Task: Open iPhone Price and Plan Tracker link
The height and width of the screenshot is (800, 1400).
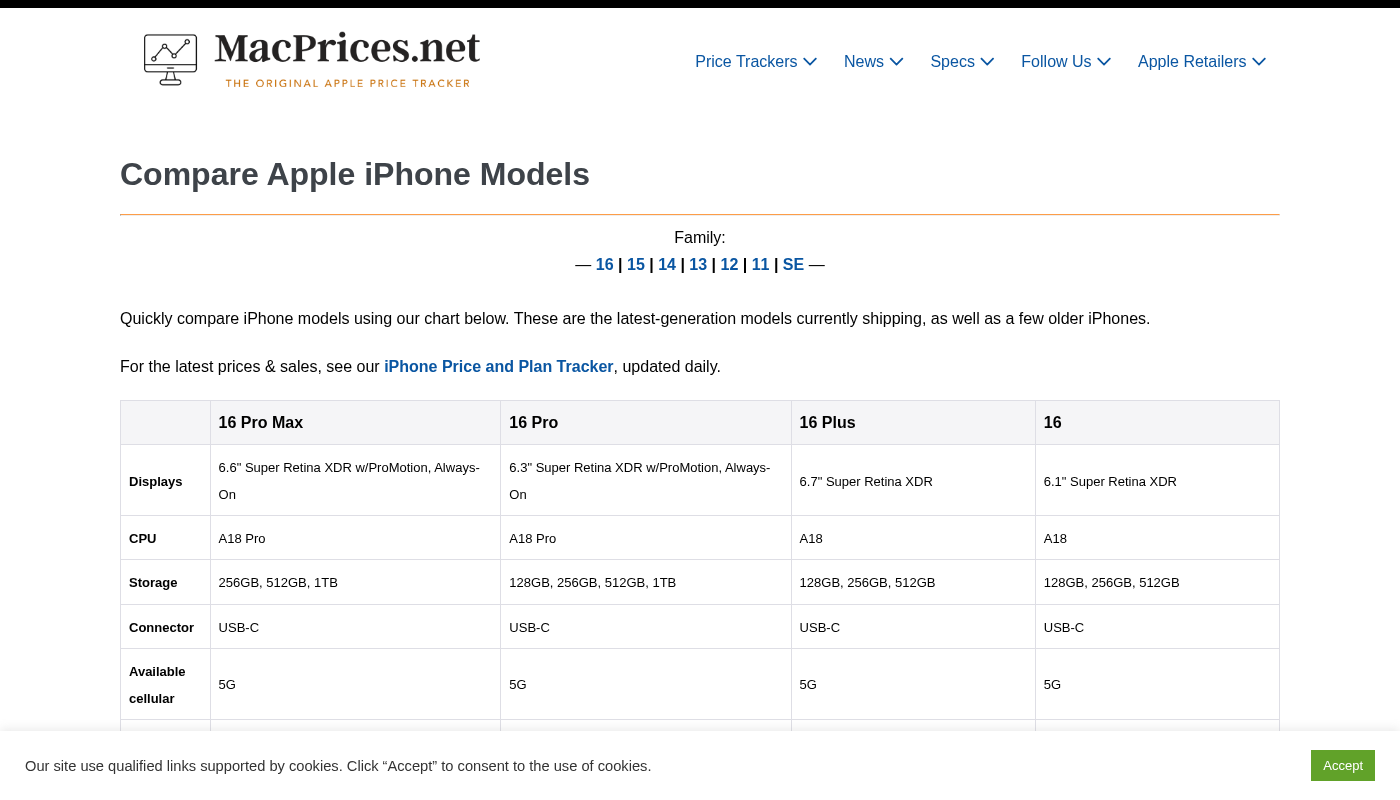Action: tap(498, 367)
